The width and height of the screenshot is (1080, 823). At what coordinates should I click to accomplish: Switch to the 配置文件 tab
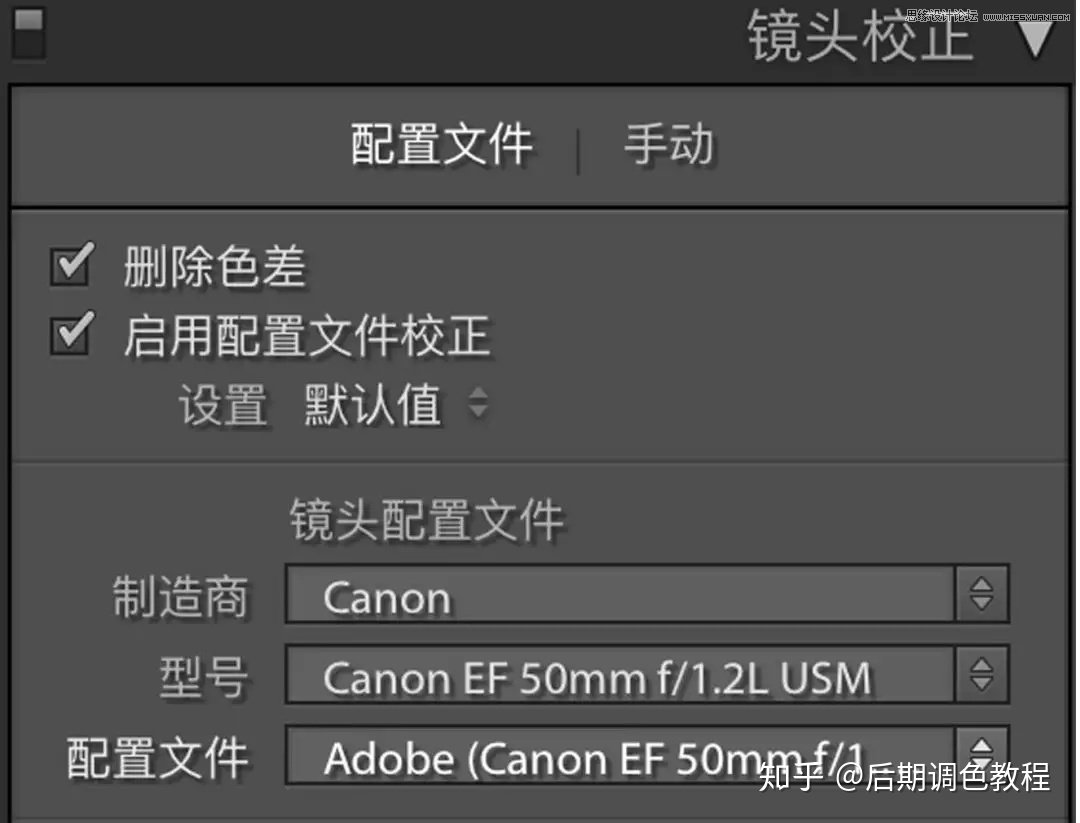(442, 145)
